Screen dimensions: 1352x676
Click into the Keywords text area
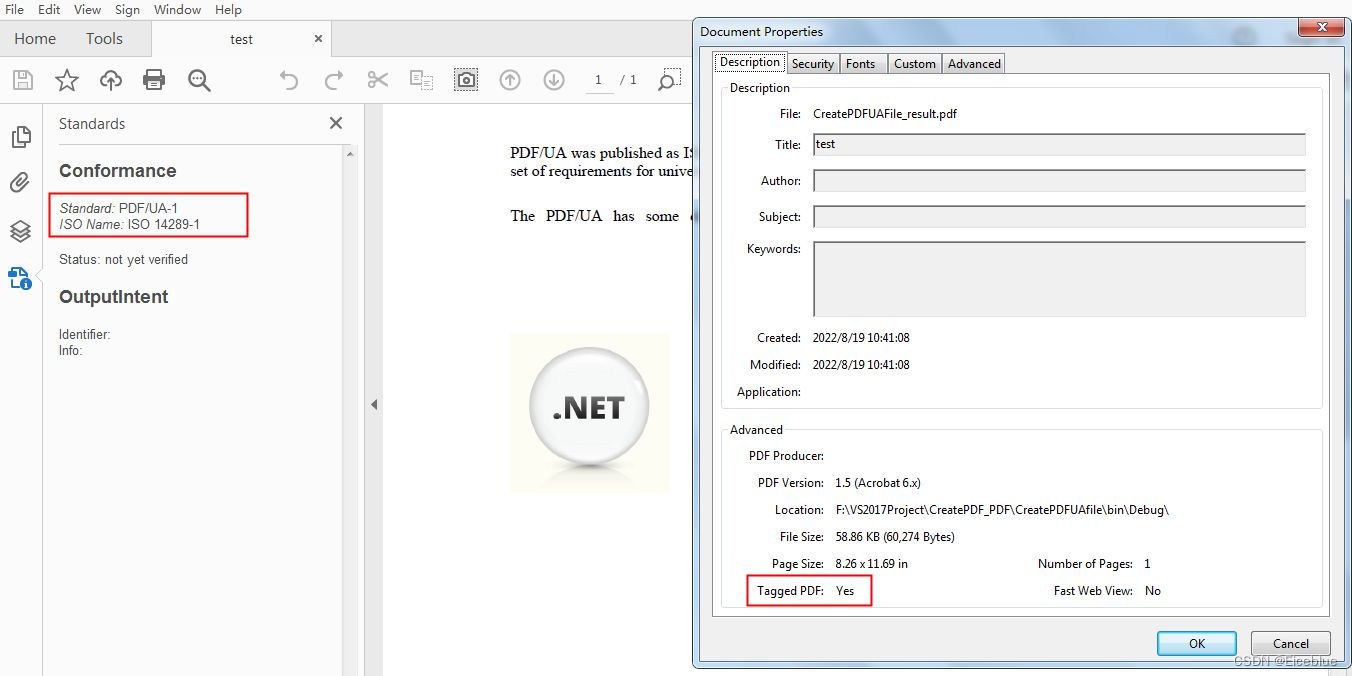pyautogui.click(x=1059, y=279)
